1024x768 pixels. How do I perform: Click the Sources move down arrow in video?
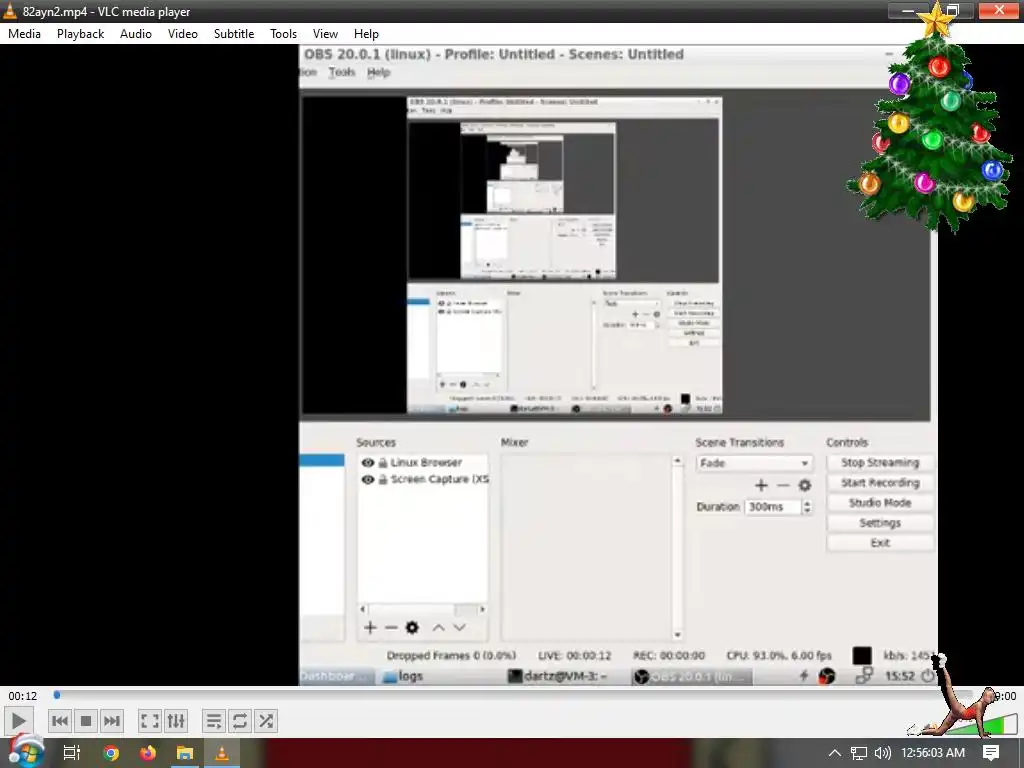[x=460, y=628]
